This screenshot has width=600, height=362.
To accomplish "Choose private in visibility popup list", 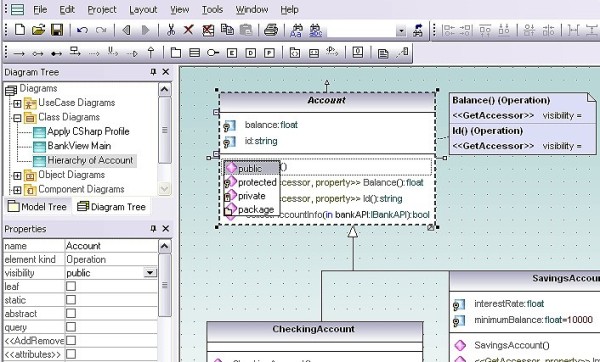I will [x=251, y=196].
